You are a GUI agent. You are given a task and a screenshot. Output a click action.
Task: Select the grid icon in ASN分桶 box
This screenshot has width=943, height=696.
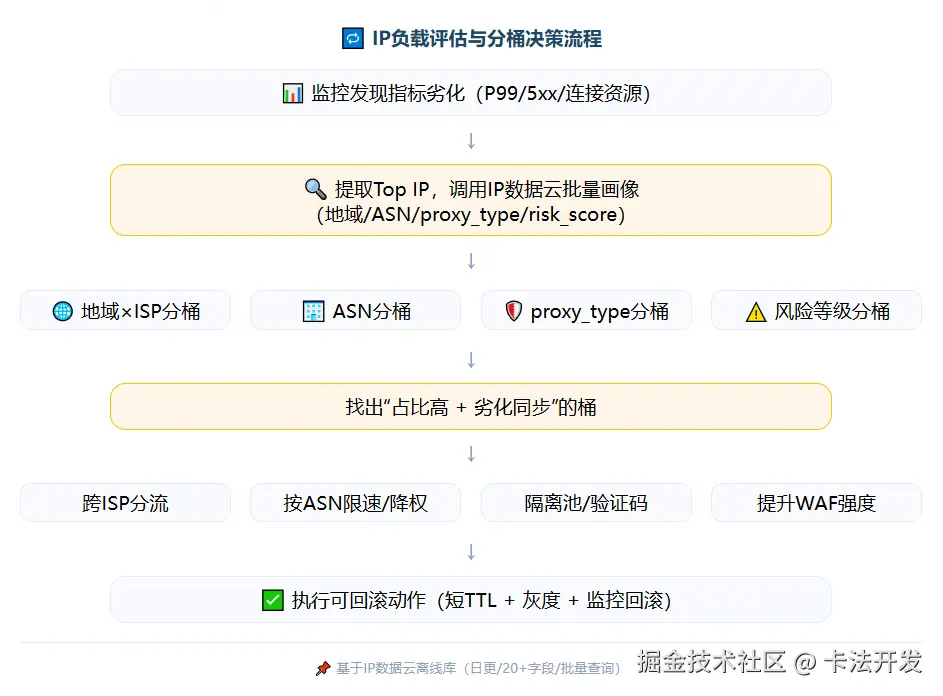[x=313, y=311]
